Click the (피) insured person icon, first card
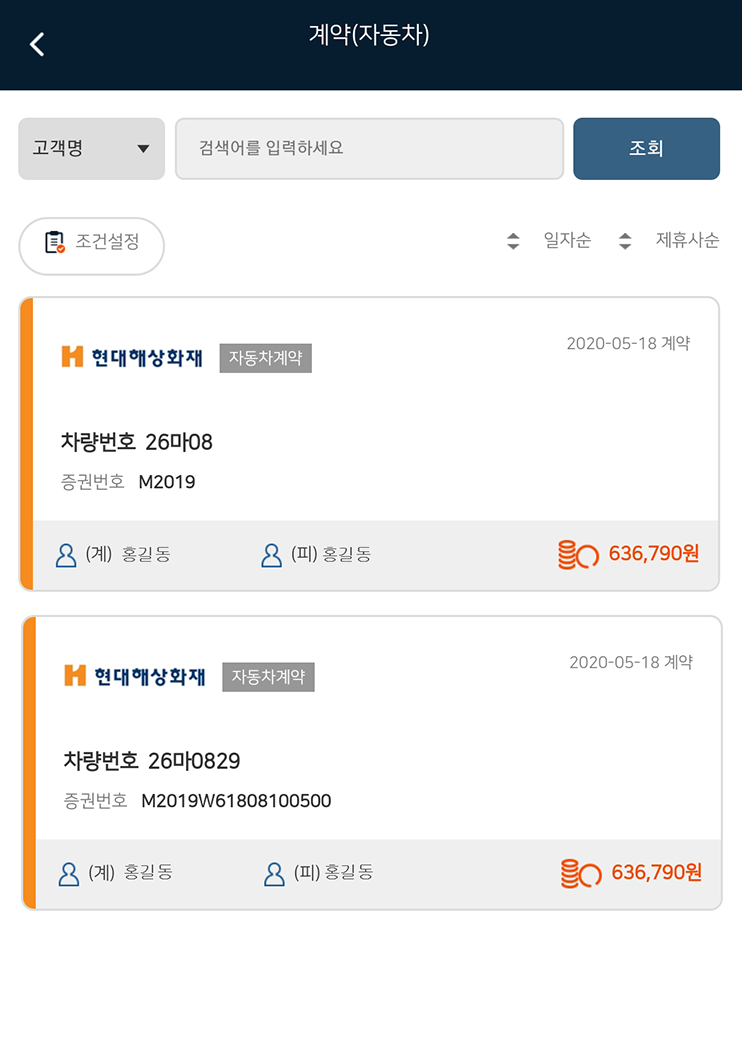The height and width of the screenshot is (1042, 742). point(271,555)
